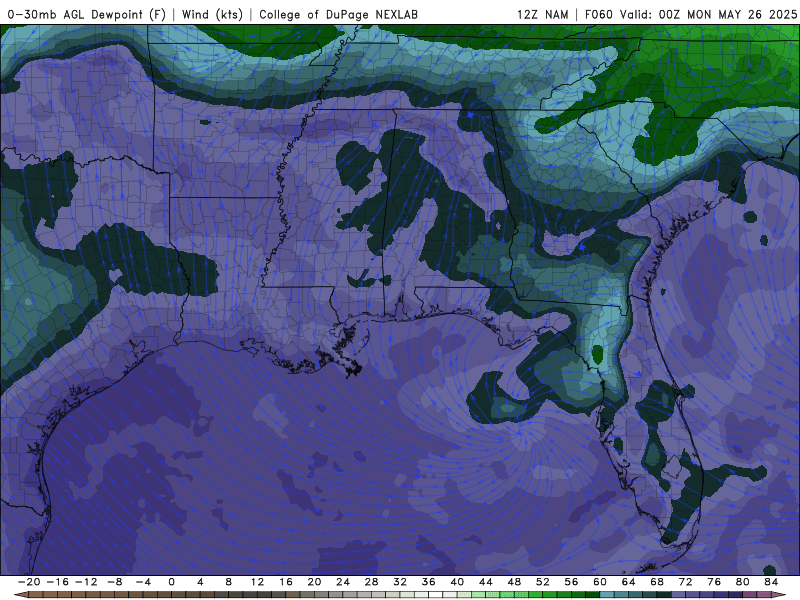The height and width of the screenshot is (600, 800).
Task: Click the 0 tick label on color scale
Action: pos(171,582)
